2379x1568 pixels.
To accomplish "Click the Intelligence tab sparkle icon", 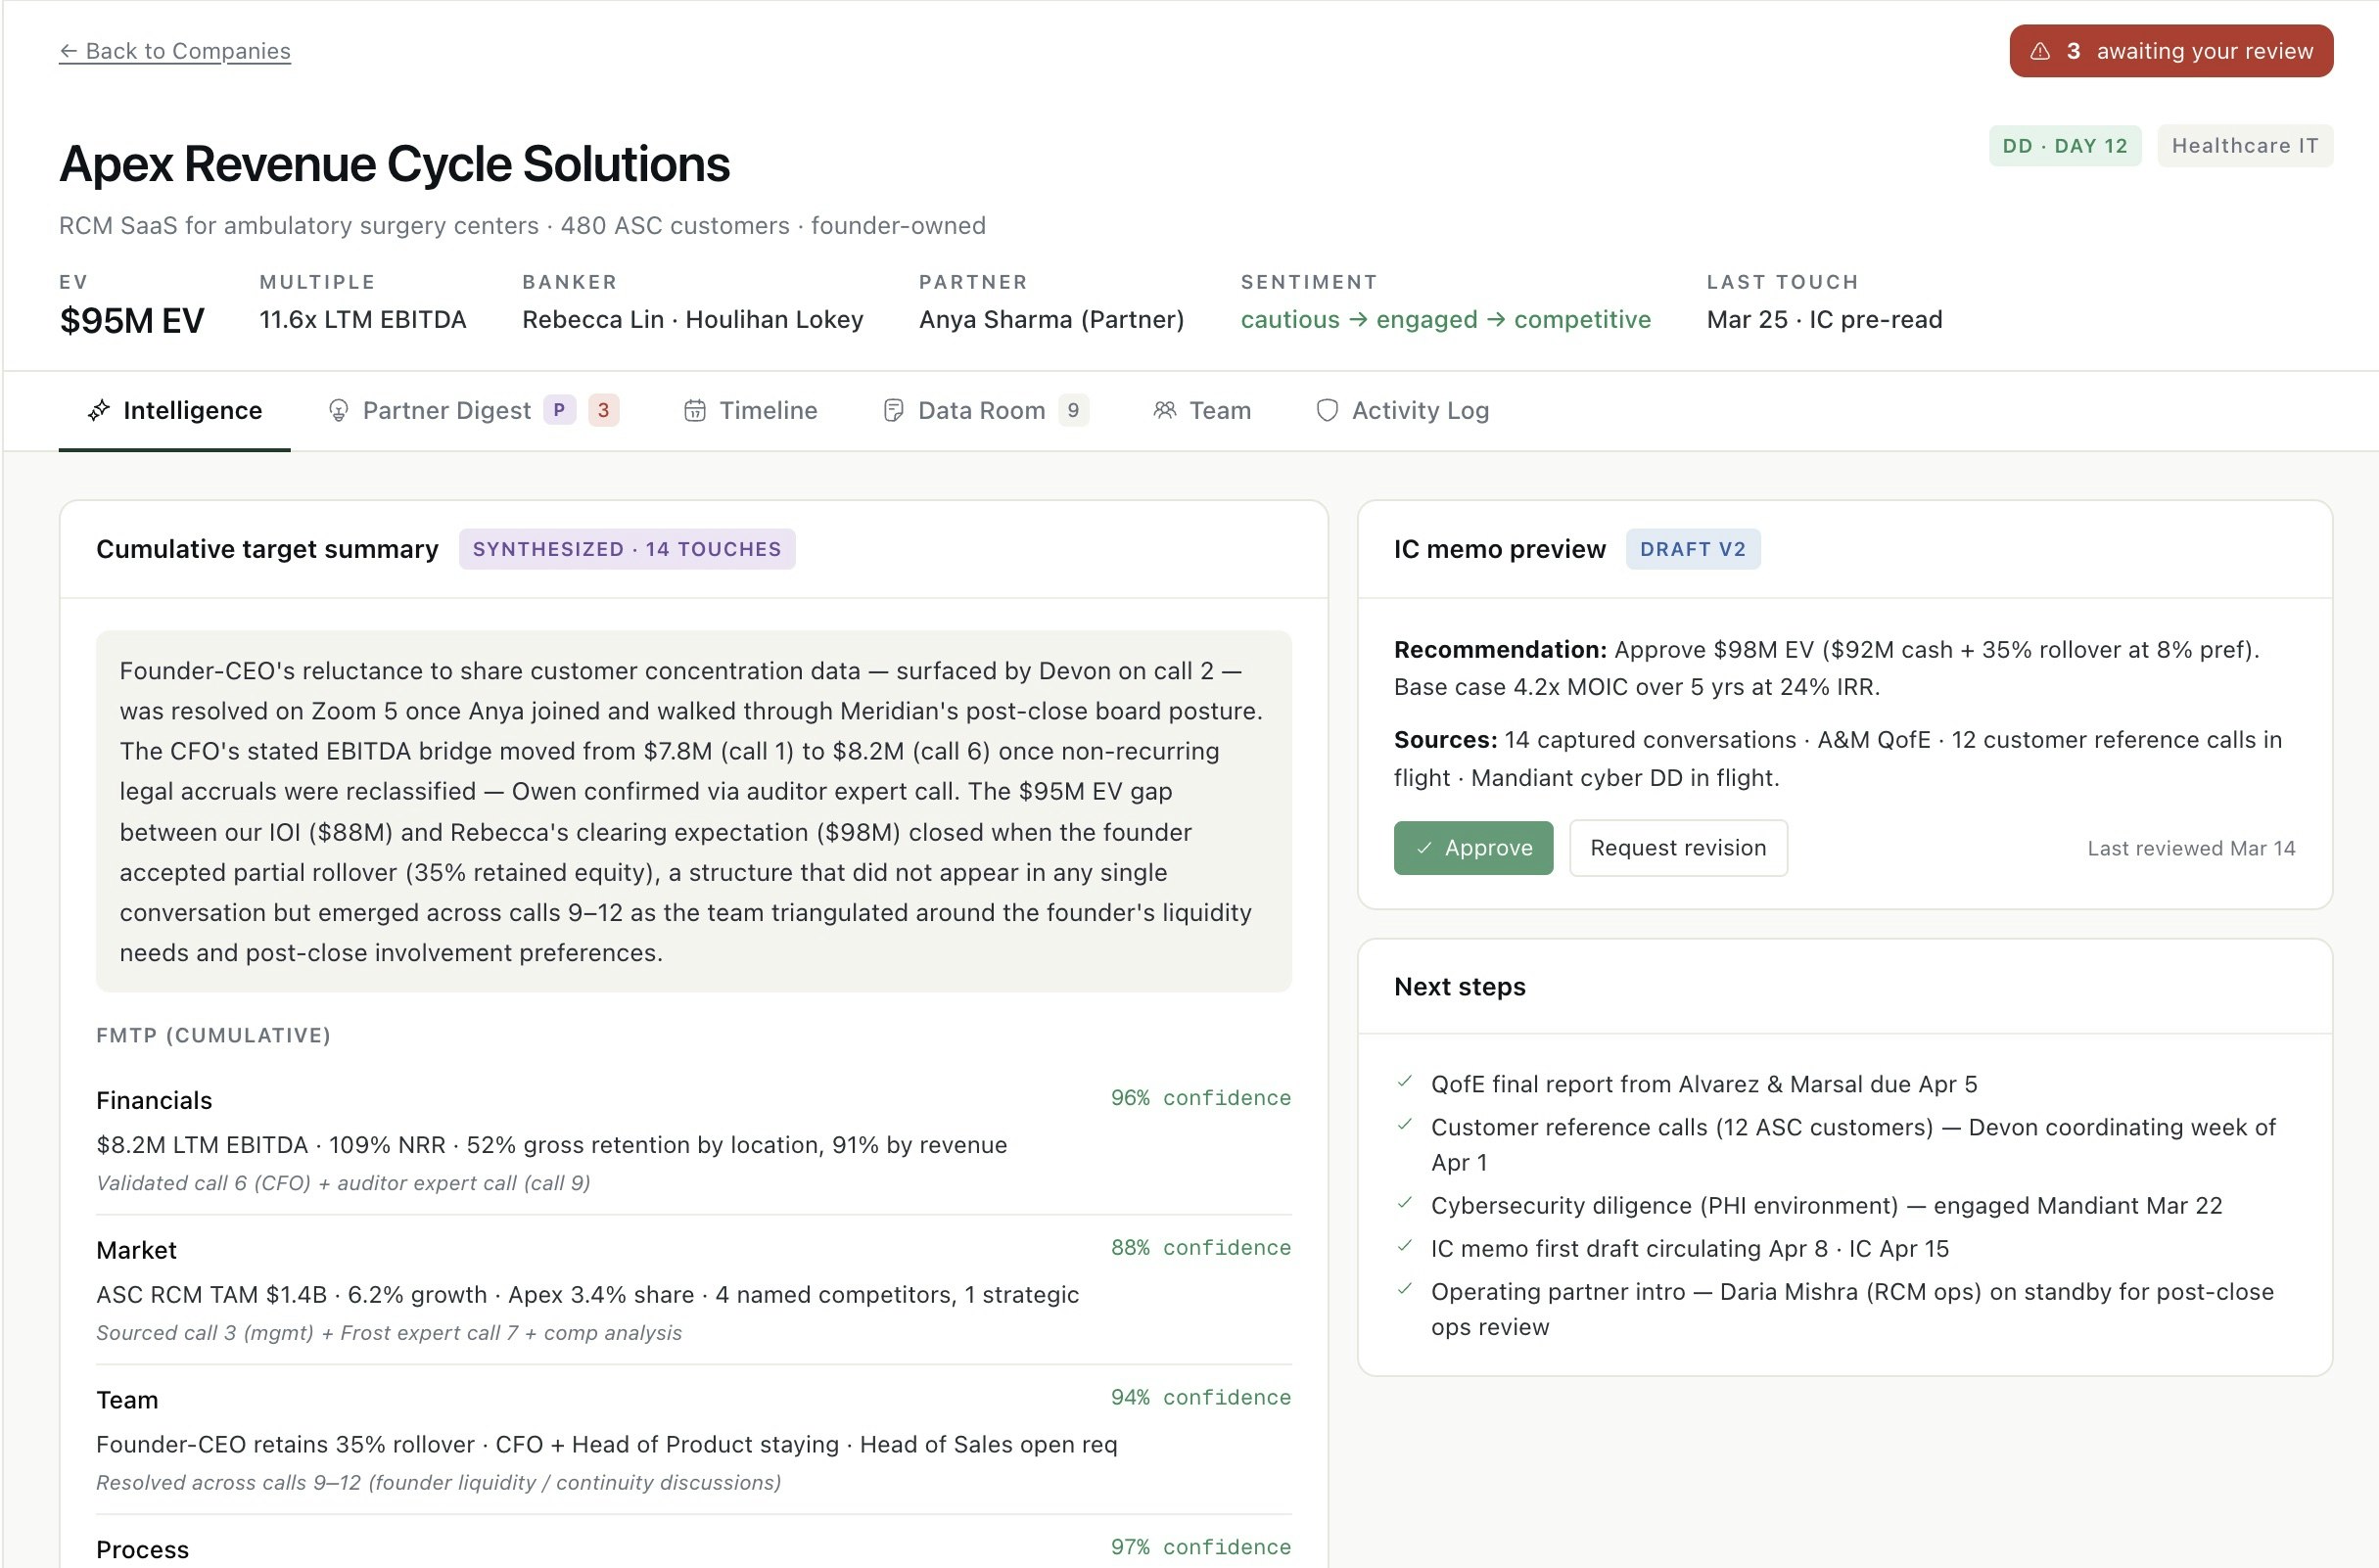I will [x=98, y=410].
